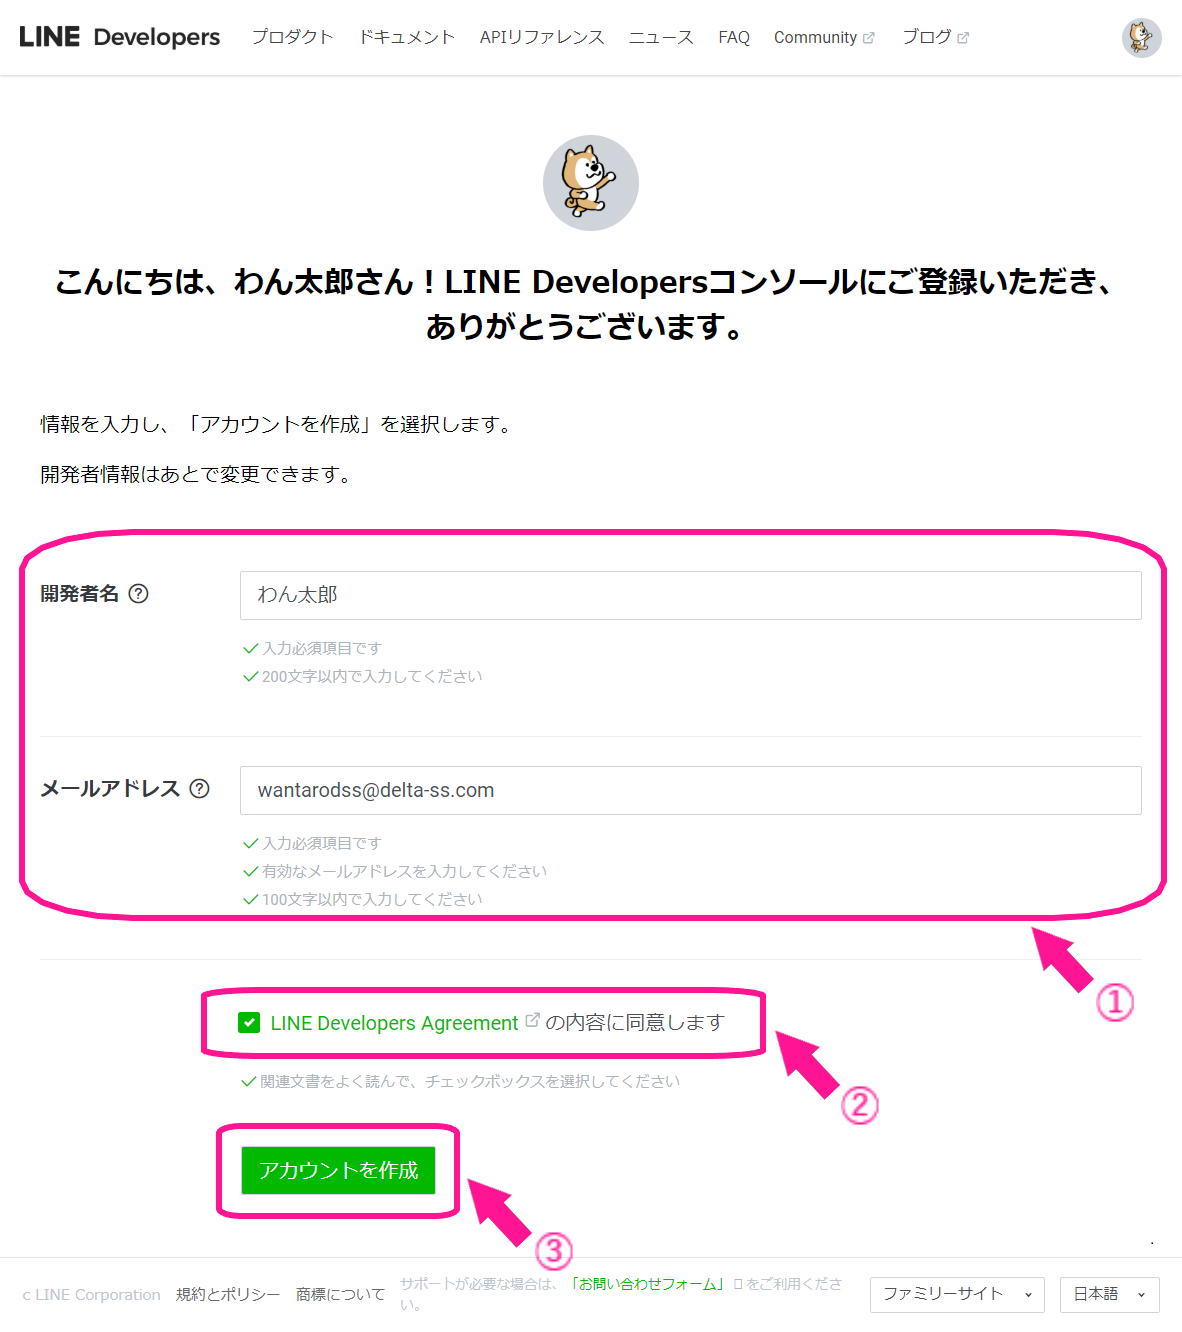Screen dimensions: 1182x1332
Task: Open the LINE Developers Agreement link
Action: coord(394,1023)
